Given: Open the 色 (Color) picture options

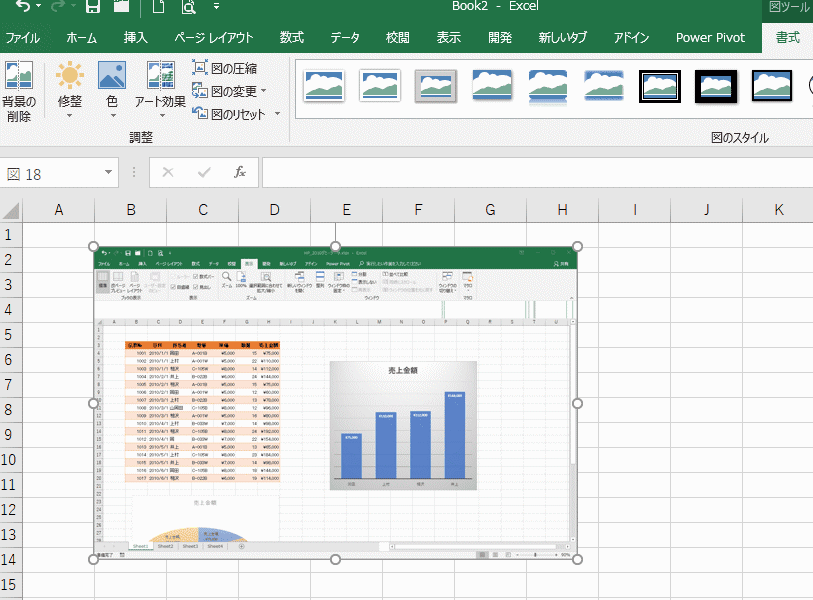Looking at the screenshot, I should [x=112, y=90].
